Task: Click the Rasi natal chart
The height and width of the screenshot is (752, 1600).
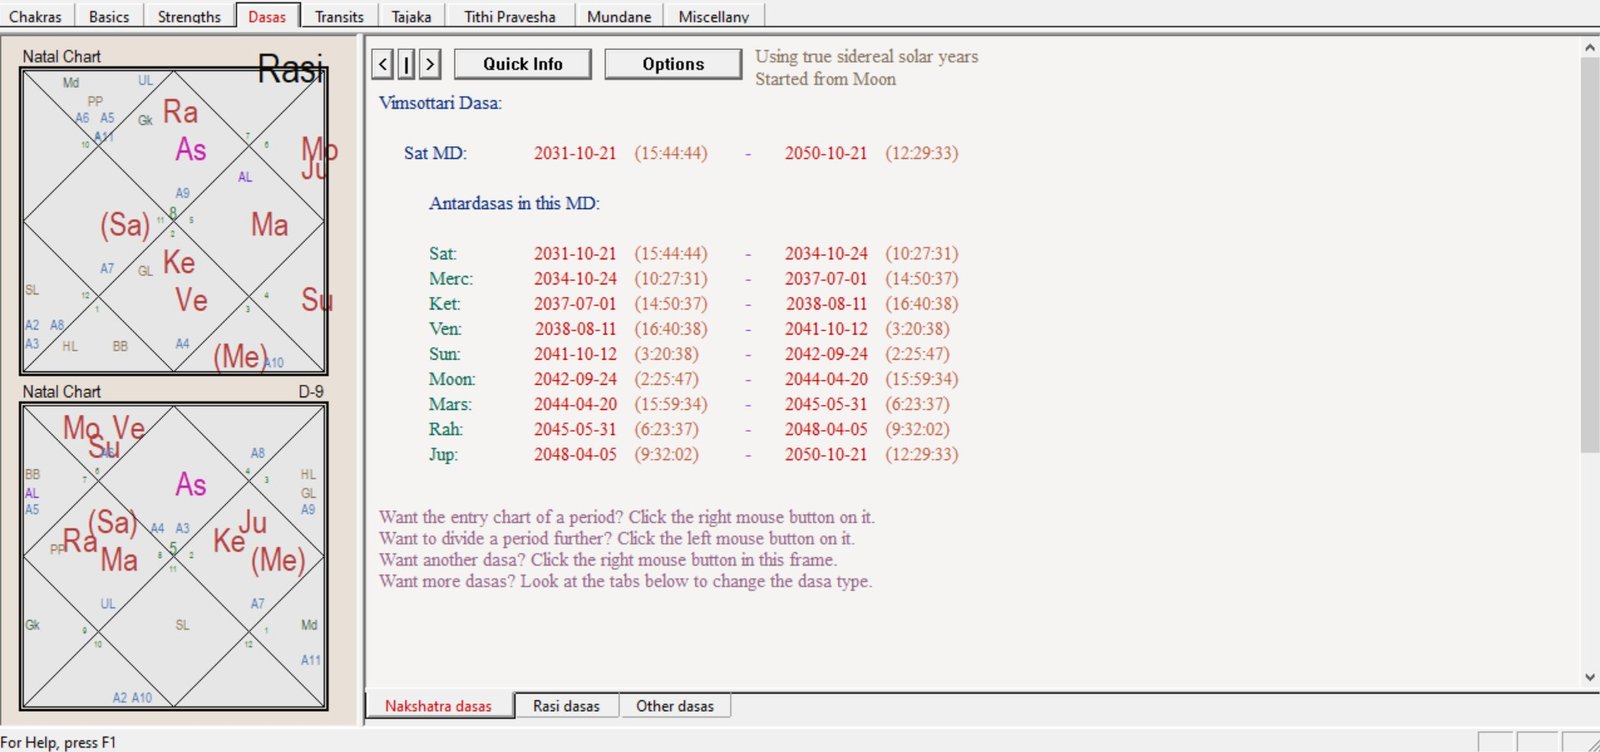Action: (x=174, y=222)
